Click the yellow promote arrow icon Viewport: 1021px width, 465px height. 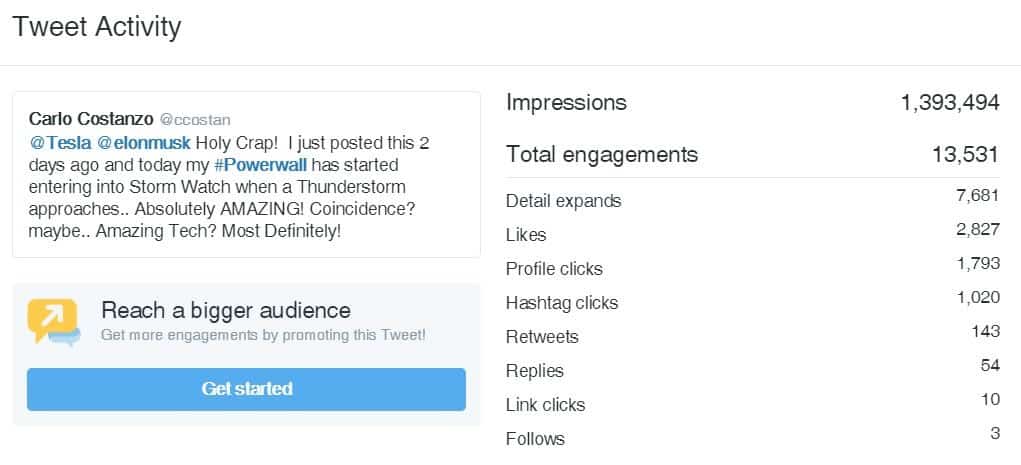53,321
